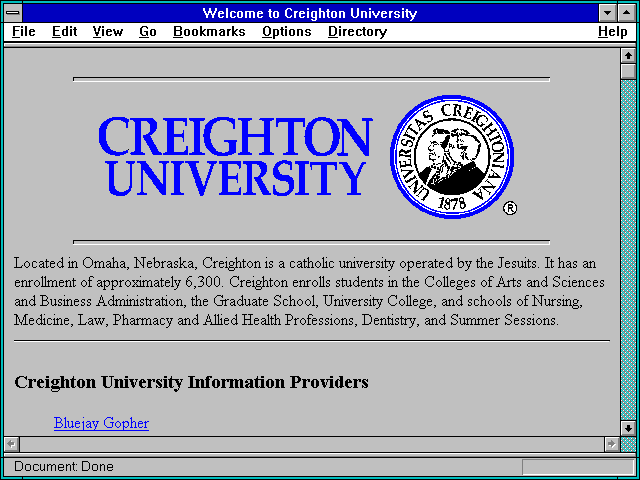Image resolution: width=640 pixels, height=480 pixels.
Task: Click the 'and Business Administration' text line
Action: 299,301
